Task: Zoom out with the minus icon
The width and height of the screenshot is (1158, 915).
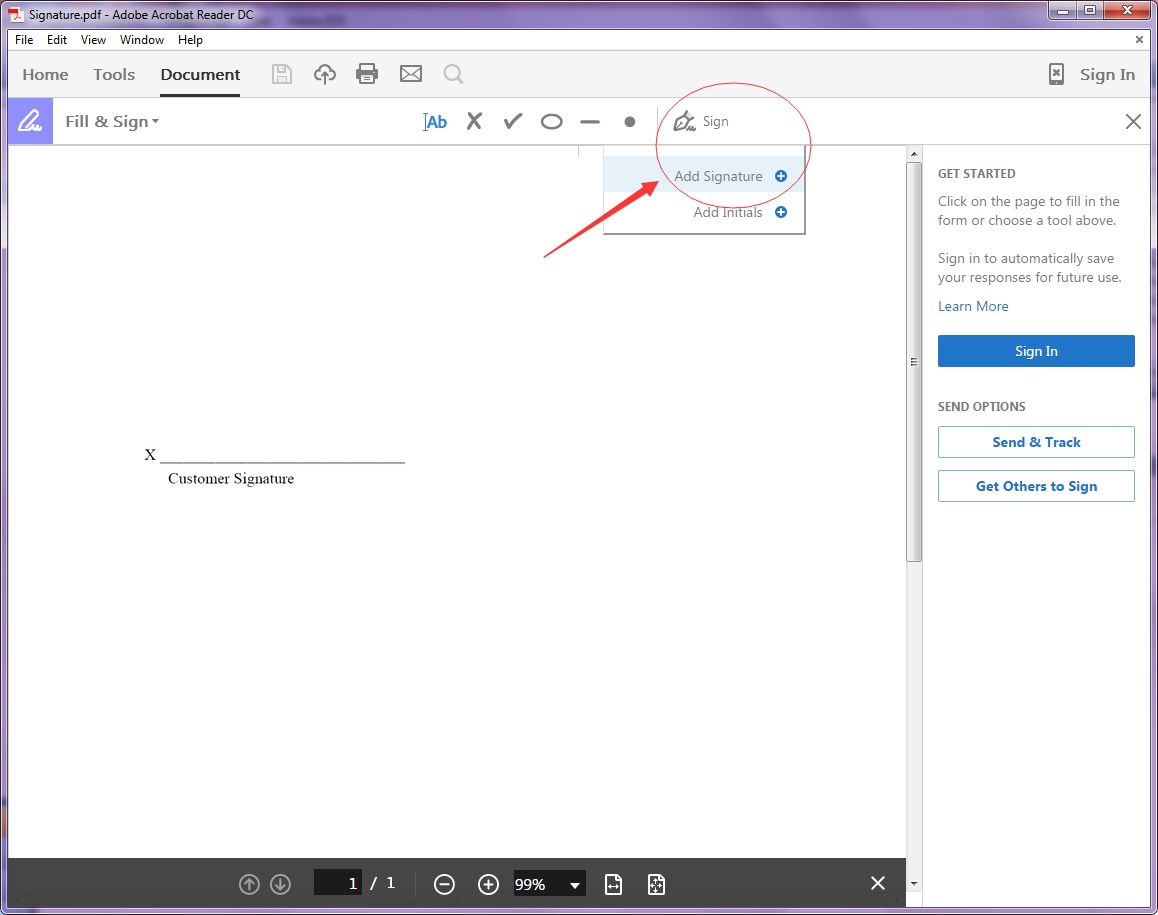Action: tap(444, 884)
